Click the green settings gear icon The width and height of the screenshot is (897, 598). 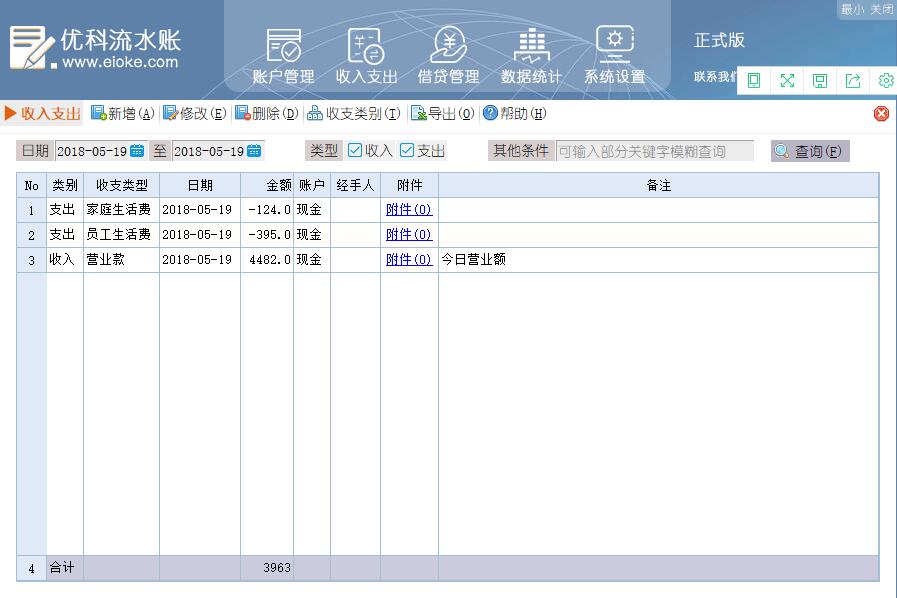point(886,81)
